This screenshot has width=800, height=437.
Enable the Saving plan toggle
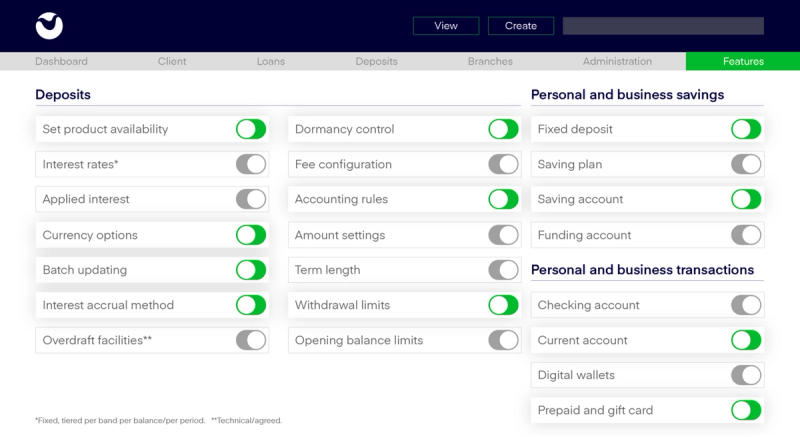[746, 164]
